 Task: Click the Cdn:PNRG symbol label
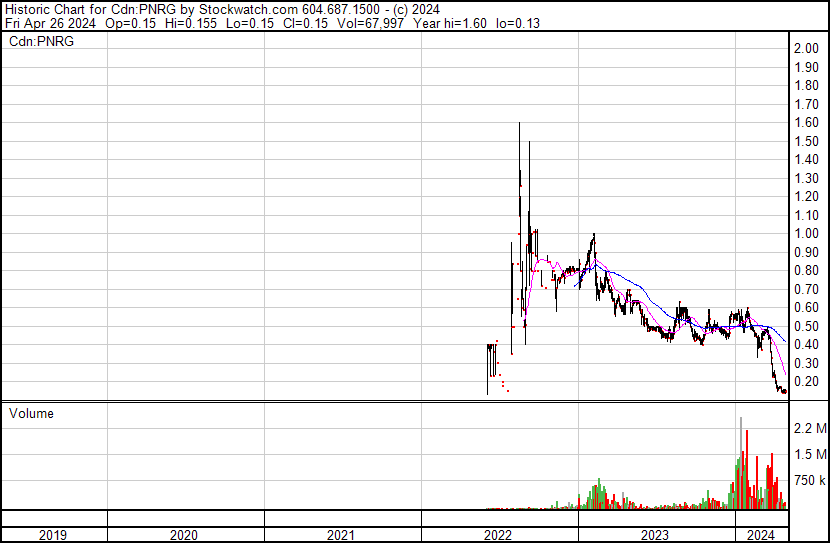click(x=42, y=42)
